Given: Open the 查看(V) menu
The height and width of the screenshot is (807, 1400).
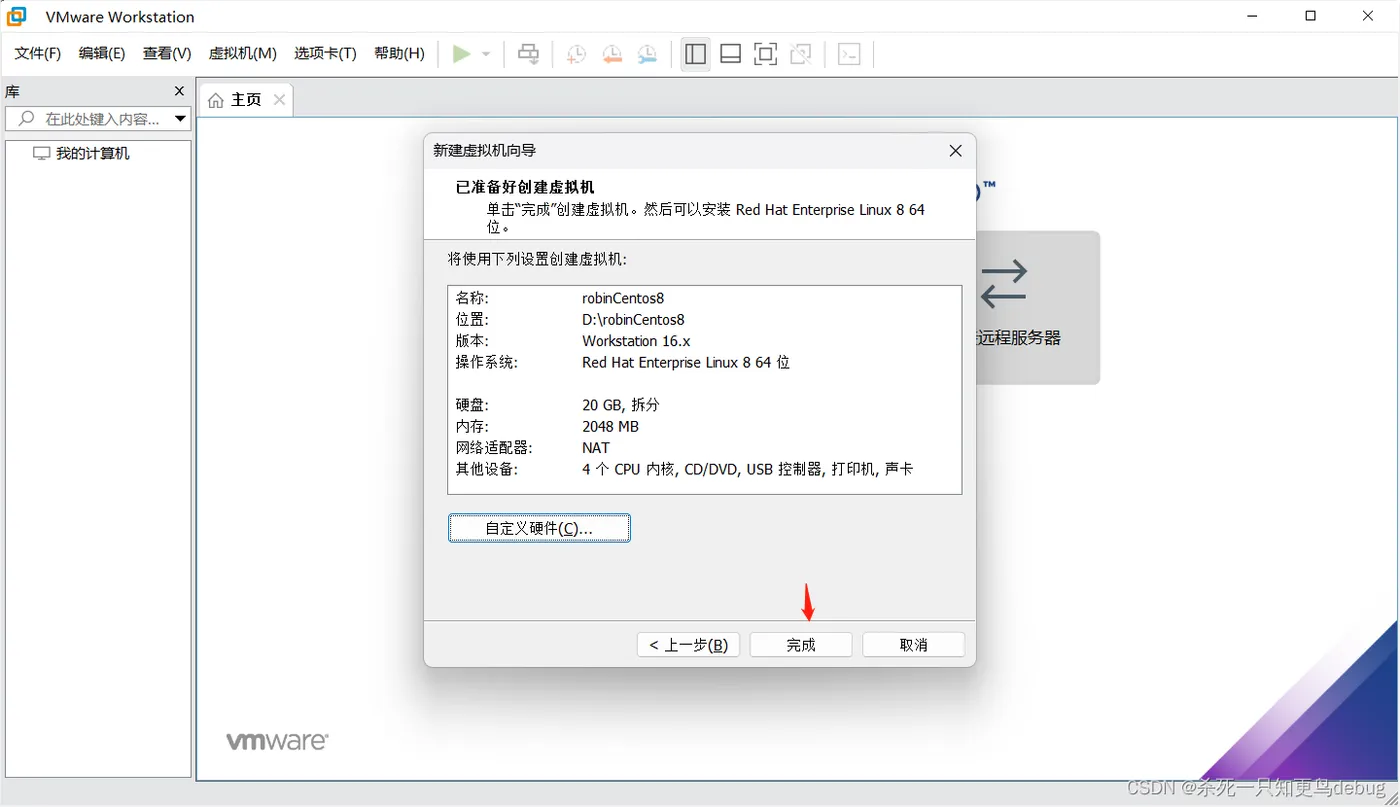Looking at the screenshot, I should 166,53.
